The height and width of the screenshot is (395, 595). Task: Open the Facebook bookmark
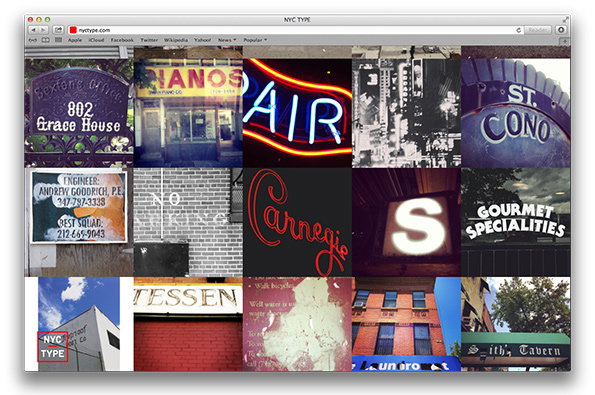122,40
